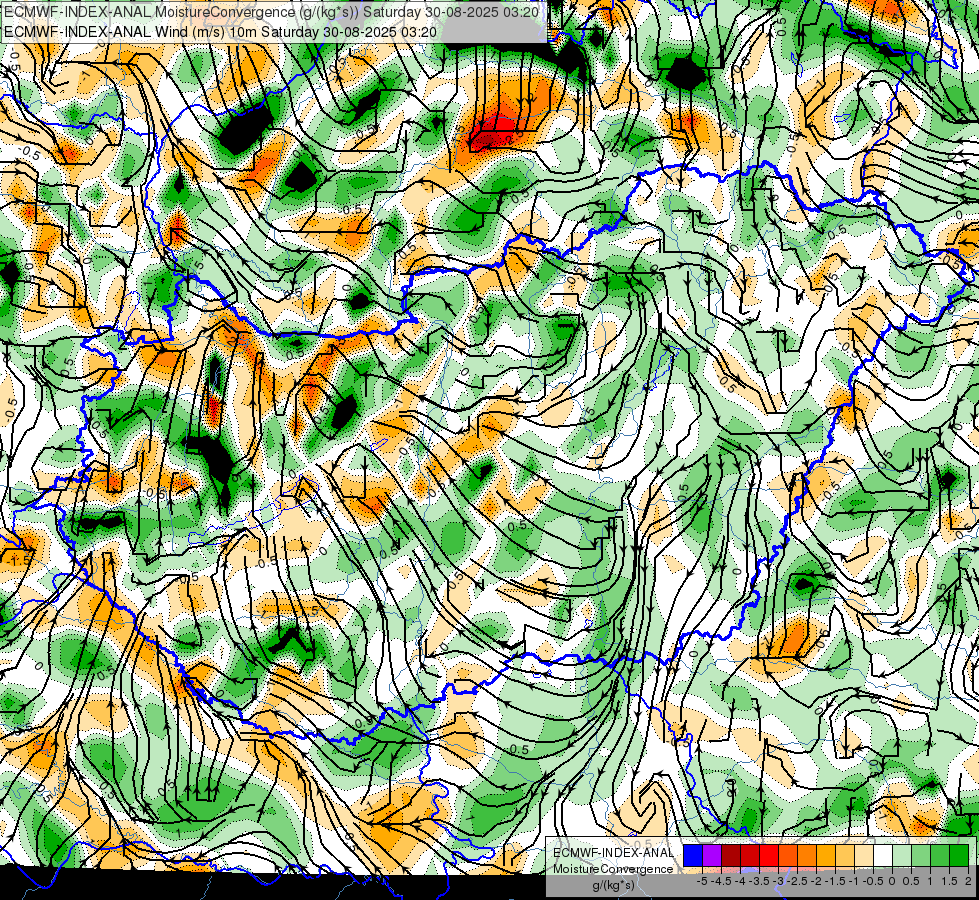Click the 0 tick label on the legend scale
Image resolution: width=979 pixels, height=900 pixels.
892,881
